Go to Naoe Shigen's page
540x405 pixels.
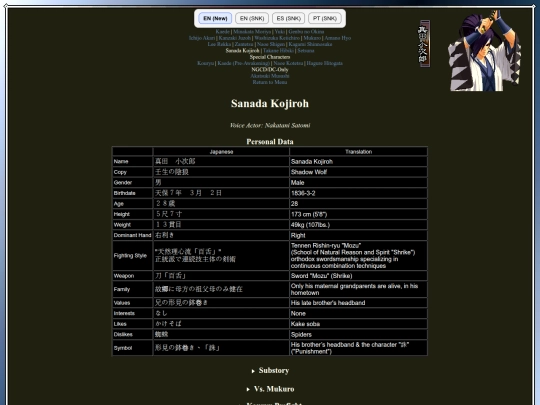pyautogui.click(x=271, y=44)
